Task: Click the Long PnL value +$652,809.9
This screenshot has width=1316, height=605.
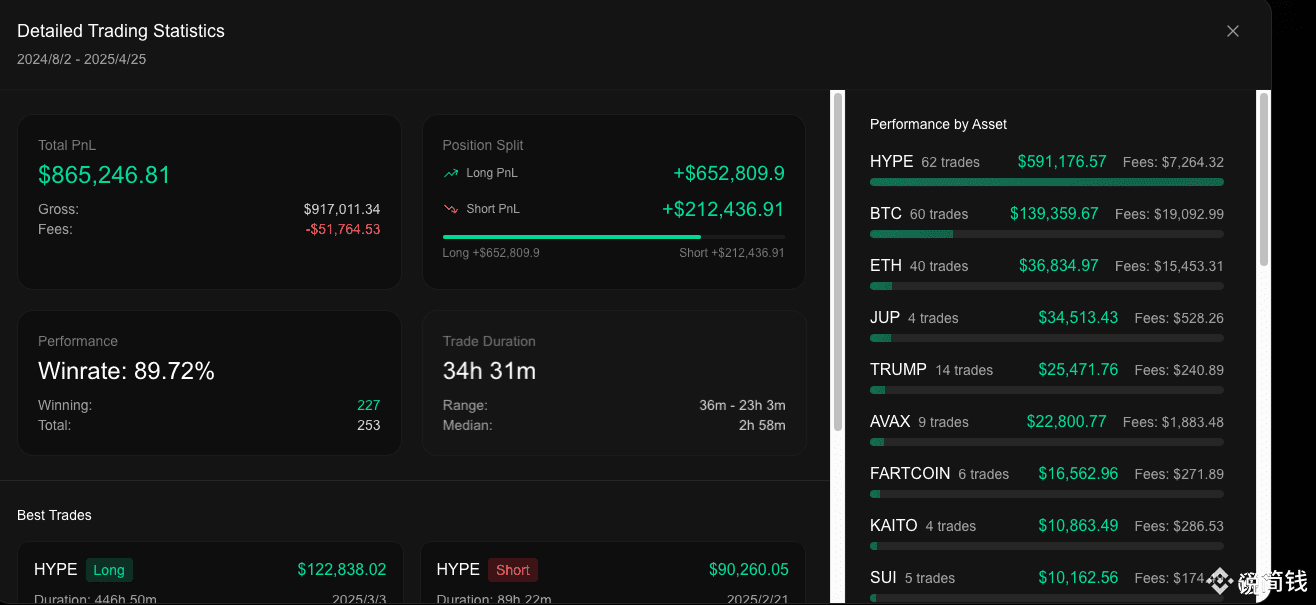Action: 729,173
